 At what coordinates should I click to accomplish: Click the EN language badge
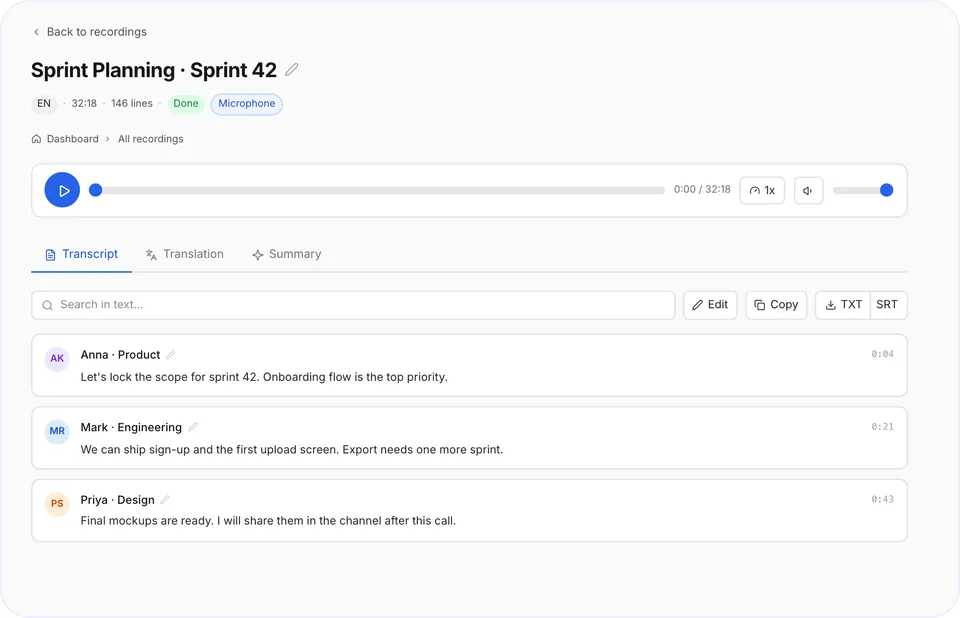click(44, 104)
